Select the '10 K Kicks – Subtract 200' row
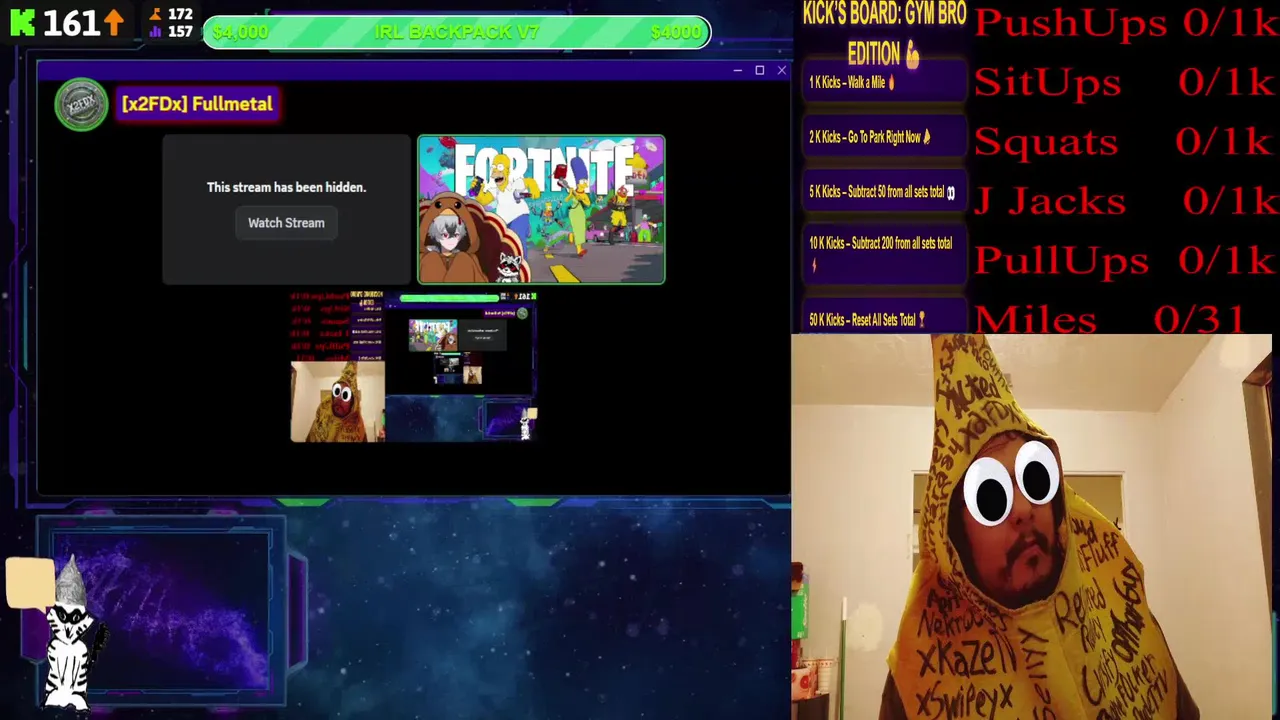 [x=884, y=253]
